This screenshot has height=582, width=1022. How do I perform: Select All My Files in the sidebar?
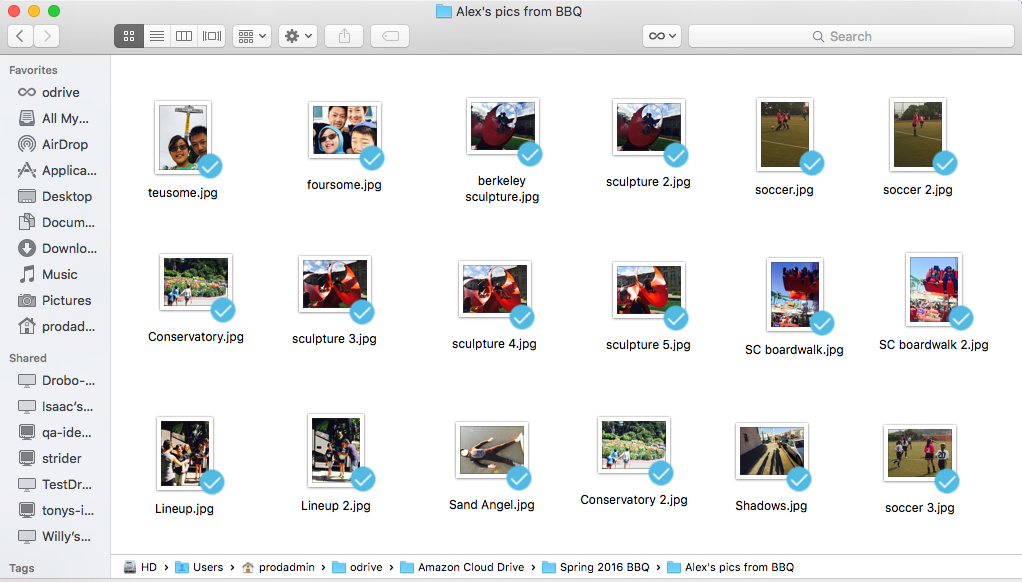(55, 119)
